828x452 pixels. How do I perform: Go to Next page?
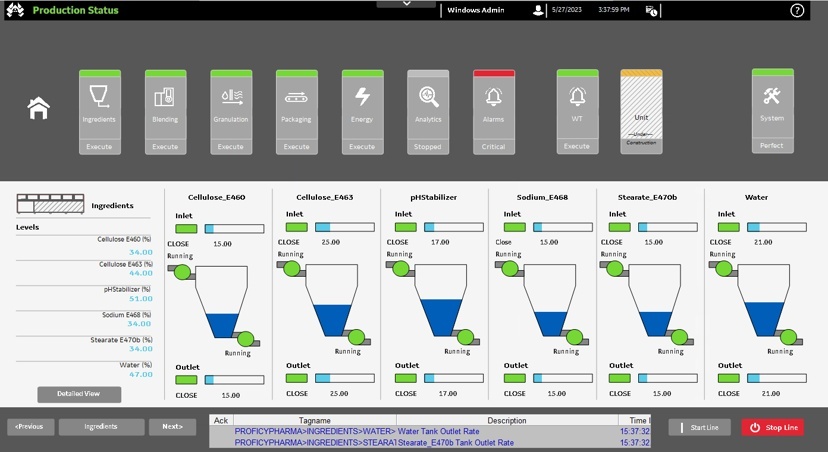coord(172,427)
